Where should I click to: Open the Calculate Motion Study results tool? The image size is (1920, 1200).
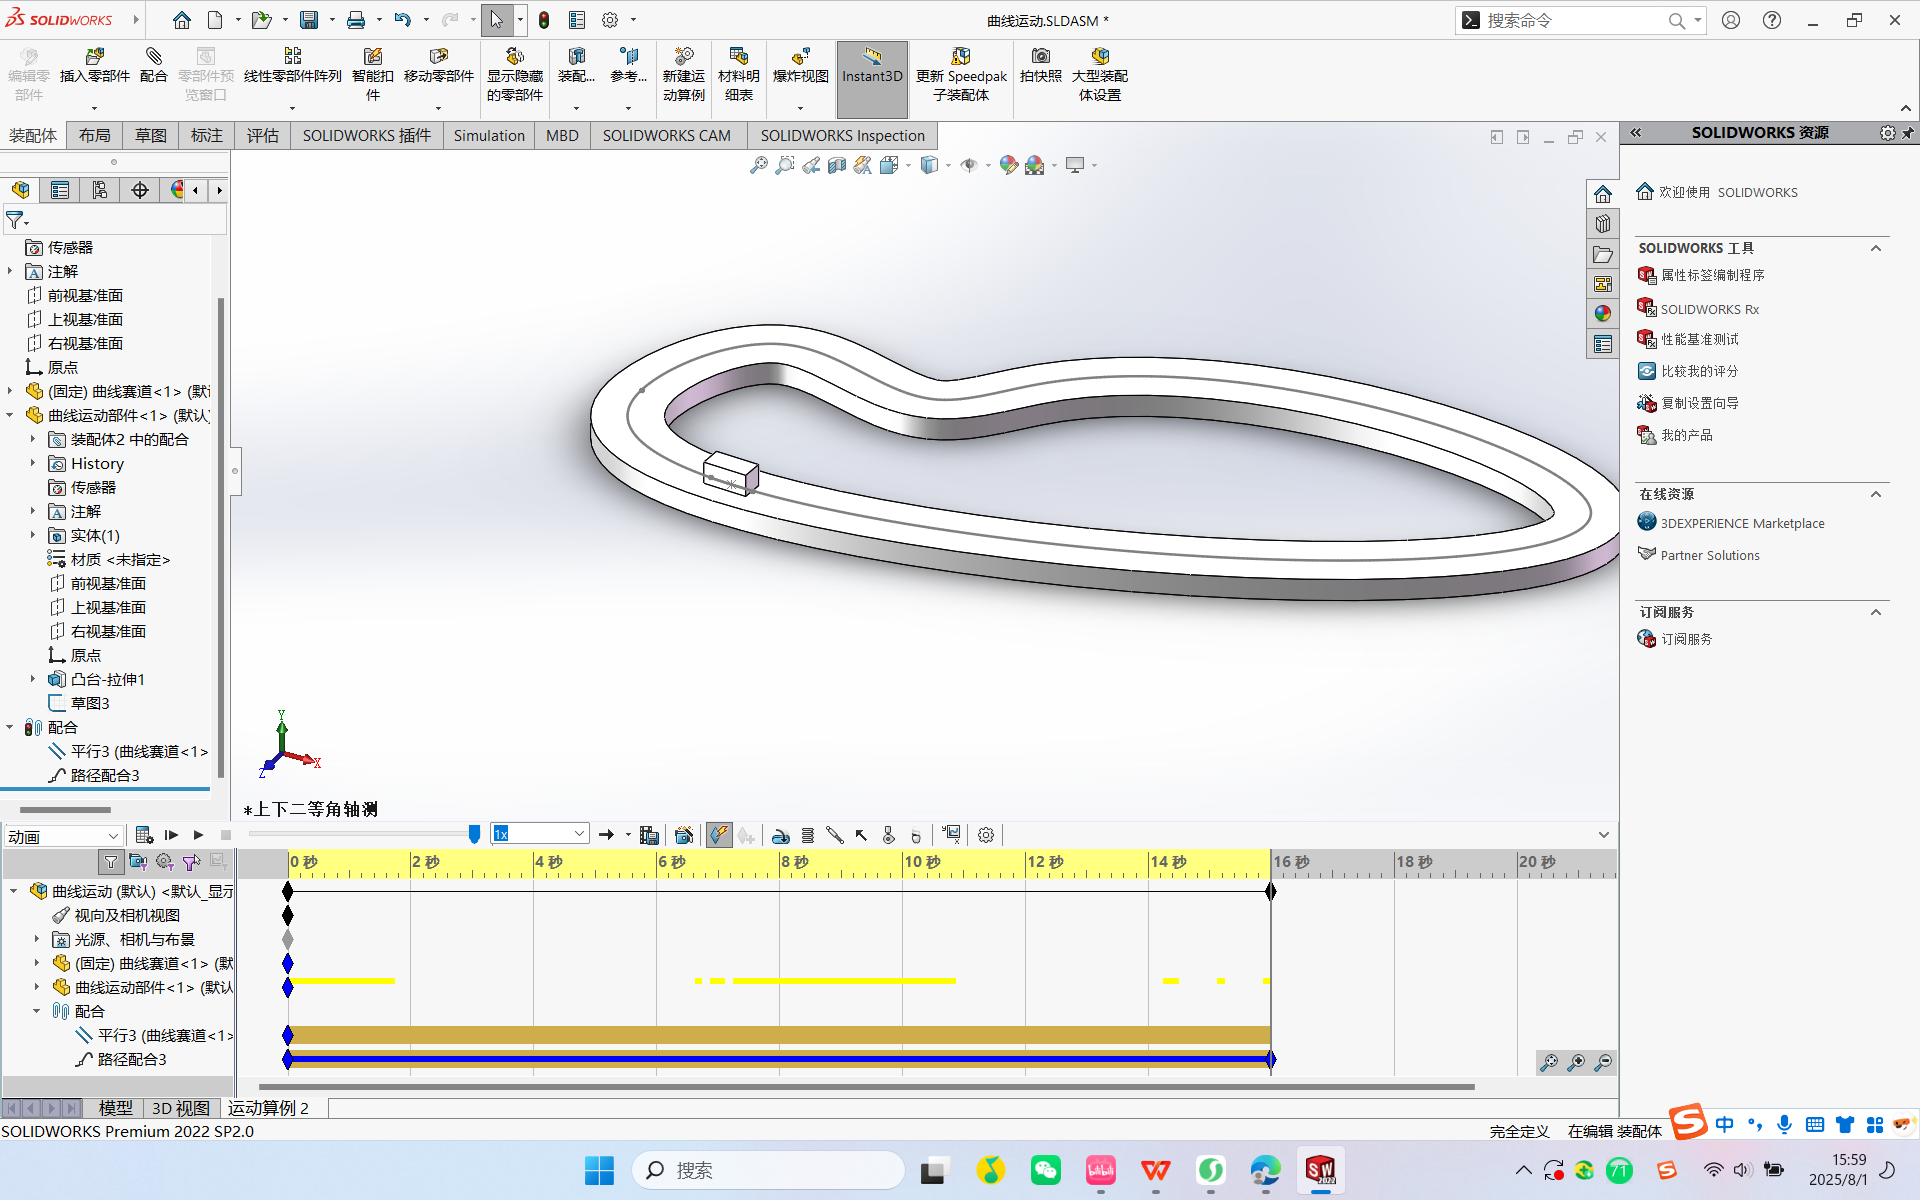point(144,835)
